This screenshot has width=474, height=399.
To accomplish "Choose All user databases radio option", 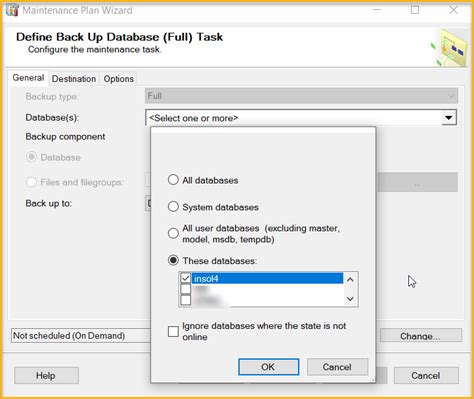I will tap(173, 233).
